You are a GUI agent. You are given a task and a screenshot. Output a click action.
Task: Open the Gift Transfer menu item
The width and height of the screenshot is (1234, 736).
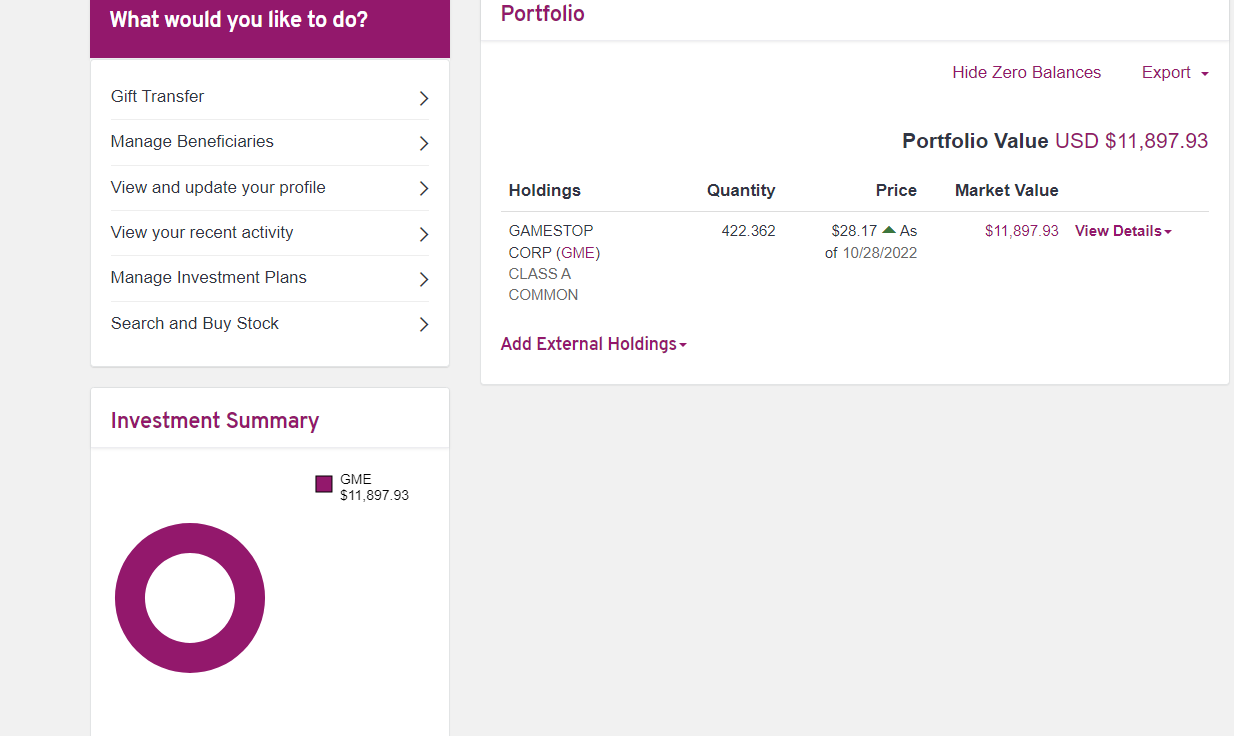click(158, 96)
